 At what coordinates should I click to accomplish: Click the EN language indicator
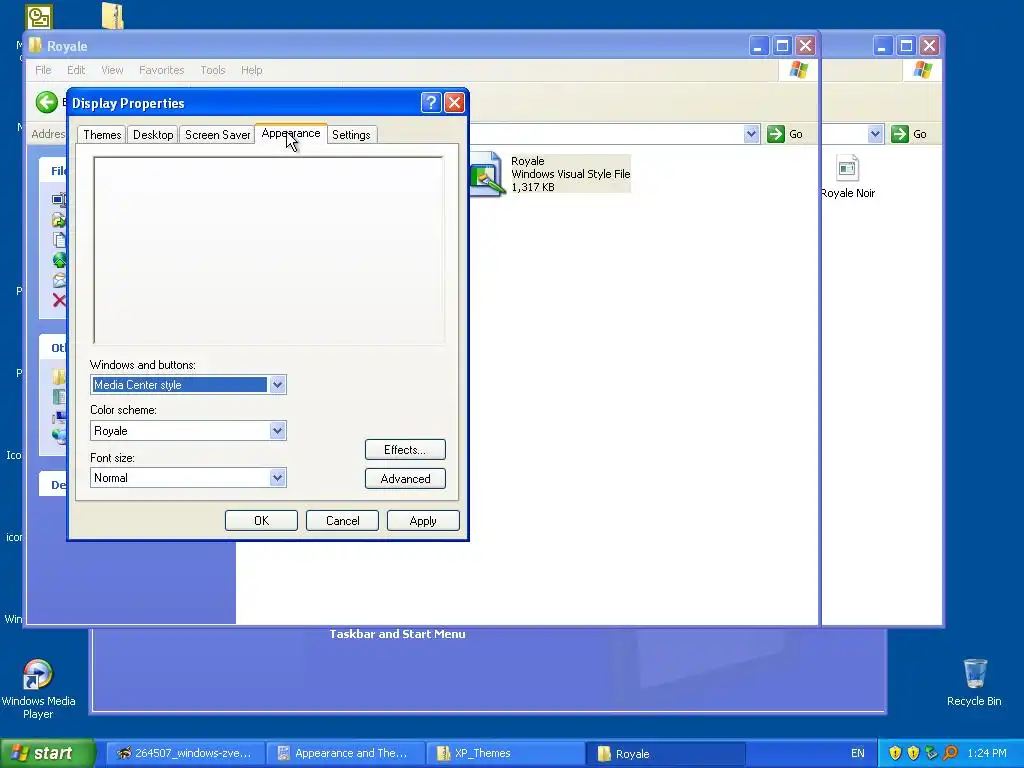click(x=857, y=753)
